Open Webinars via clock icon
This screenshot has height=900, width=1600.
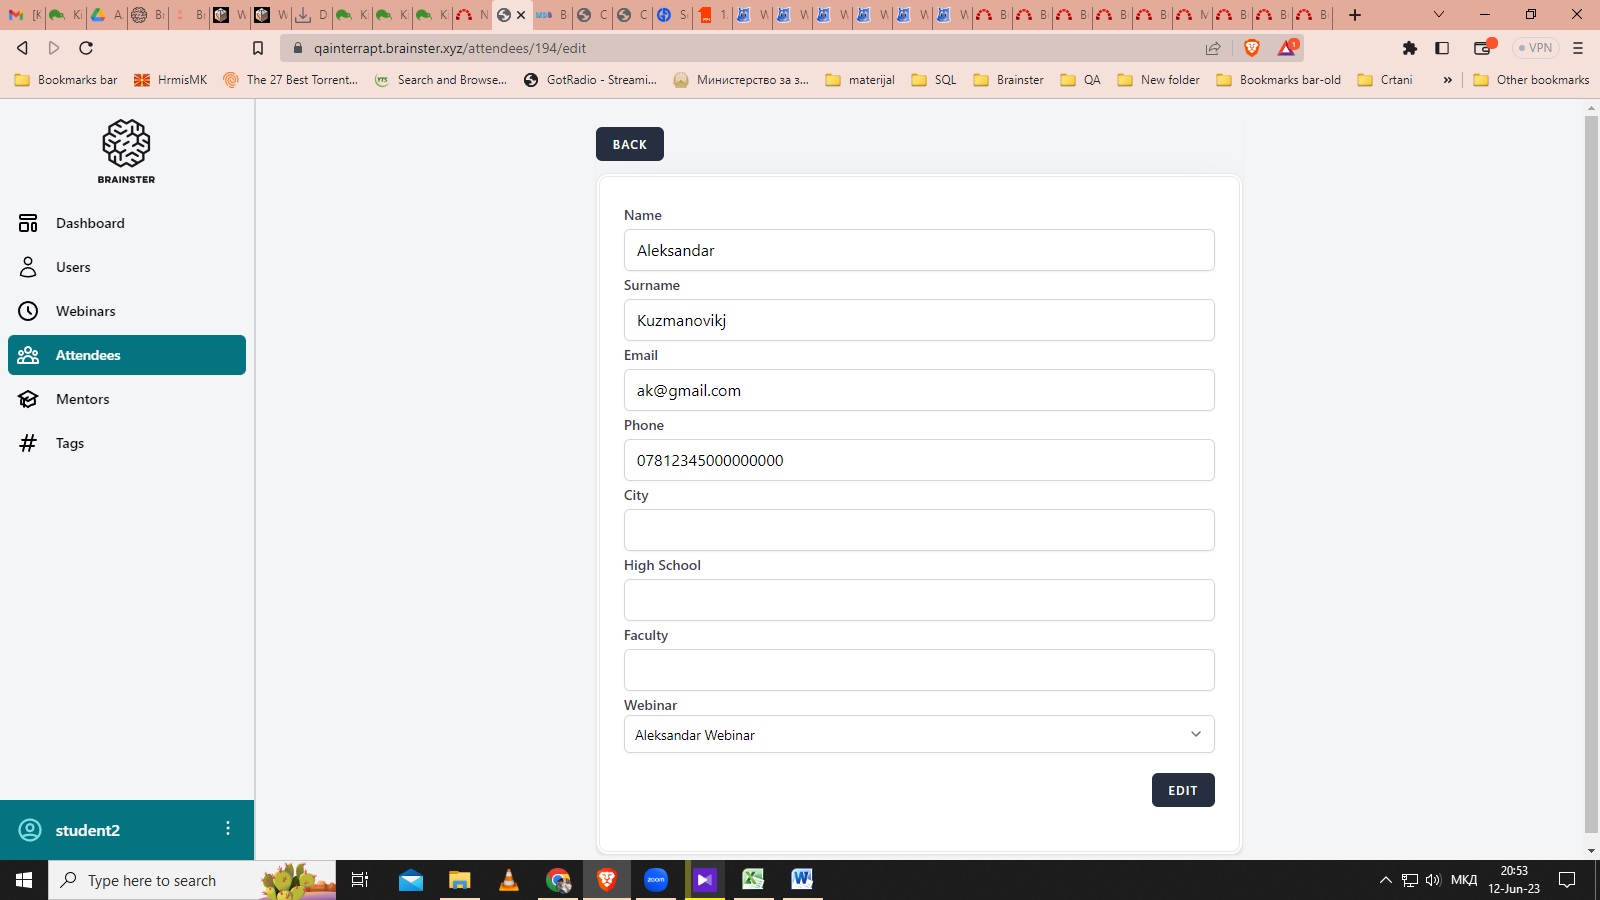point(28,311)
